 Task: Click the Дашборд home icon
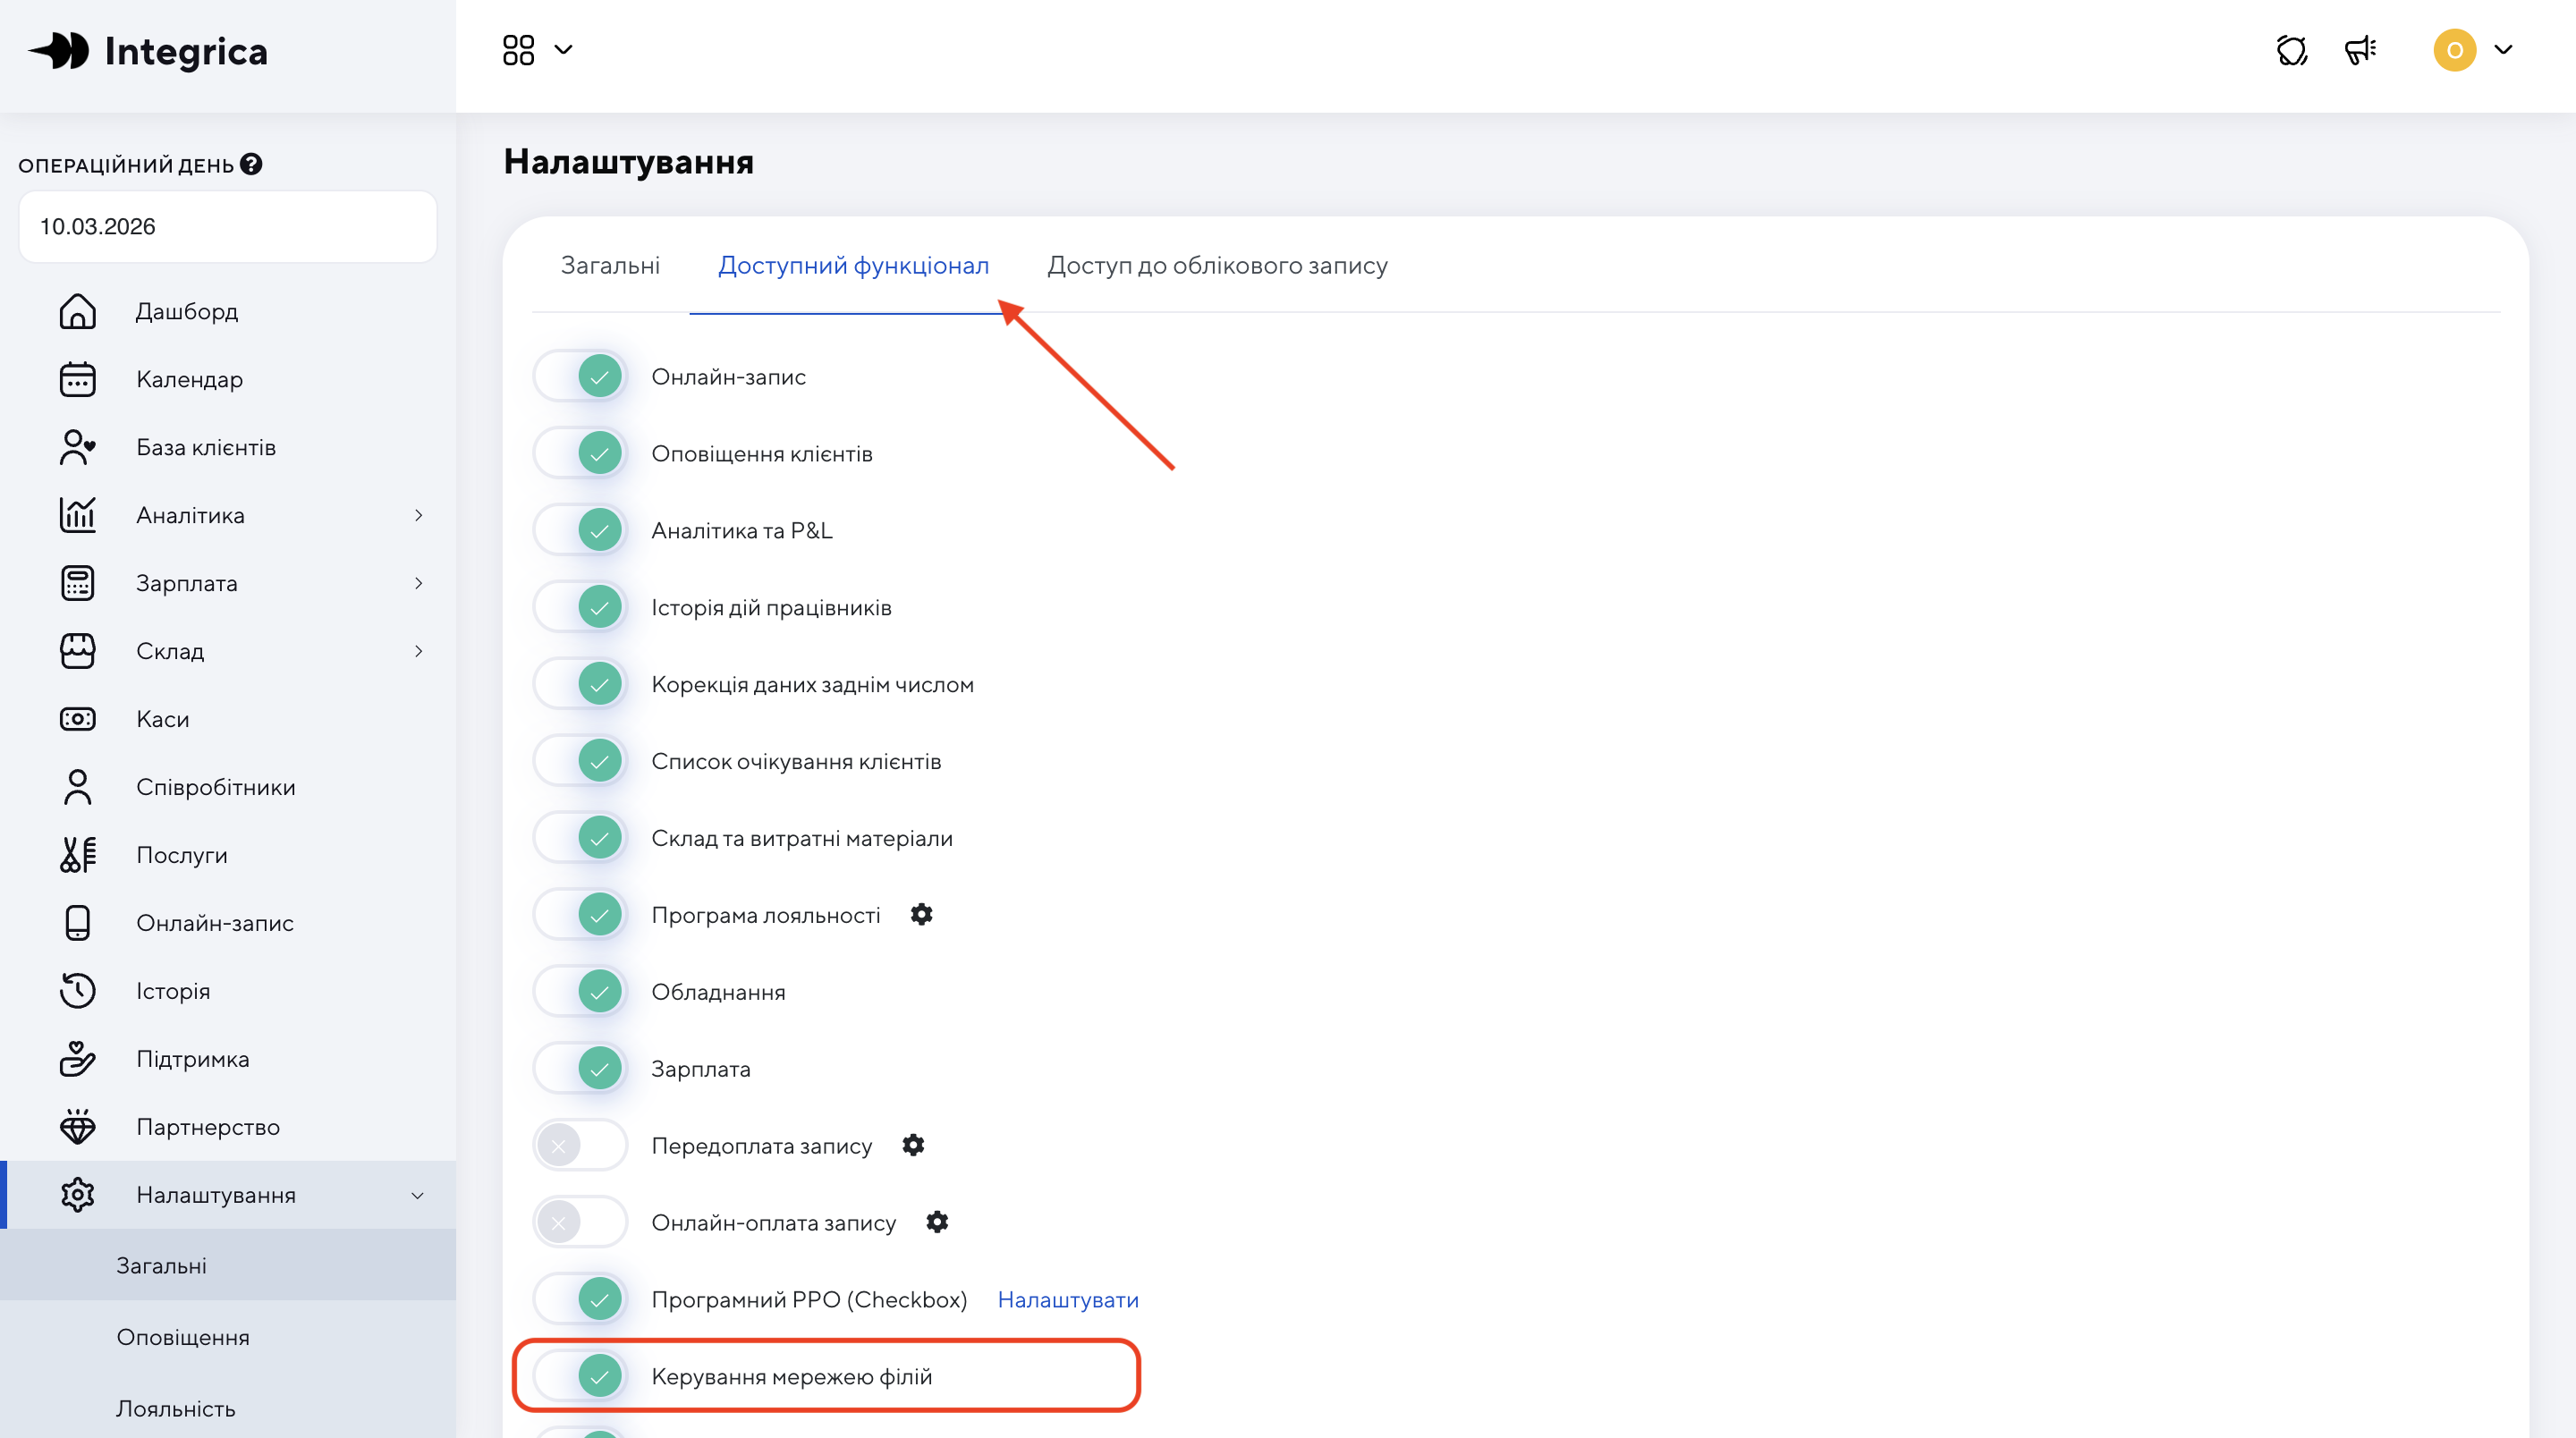tap(77, 311)
